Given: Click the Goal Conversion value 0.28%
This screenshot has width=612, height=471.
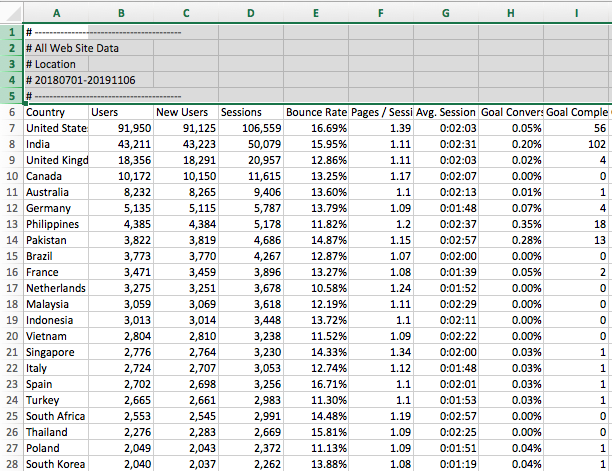Looking at the screenshot, I should (511, 240).
